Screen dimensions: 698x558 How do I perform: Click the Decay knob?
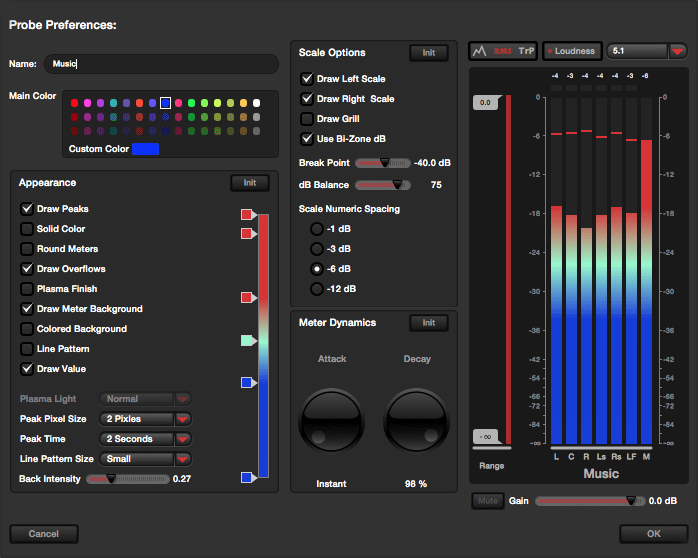(416, 421)
